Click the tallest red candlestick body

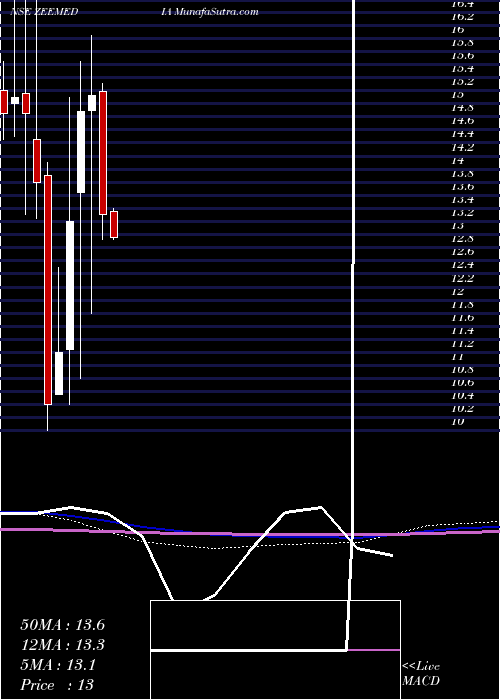pyautogui.click(x=48, y=290)
